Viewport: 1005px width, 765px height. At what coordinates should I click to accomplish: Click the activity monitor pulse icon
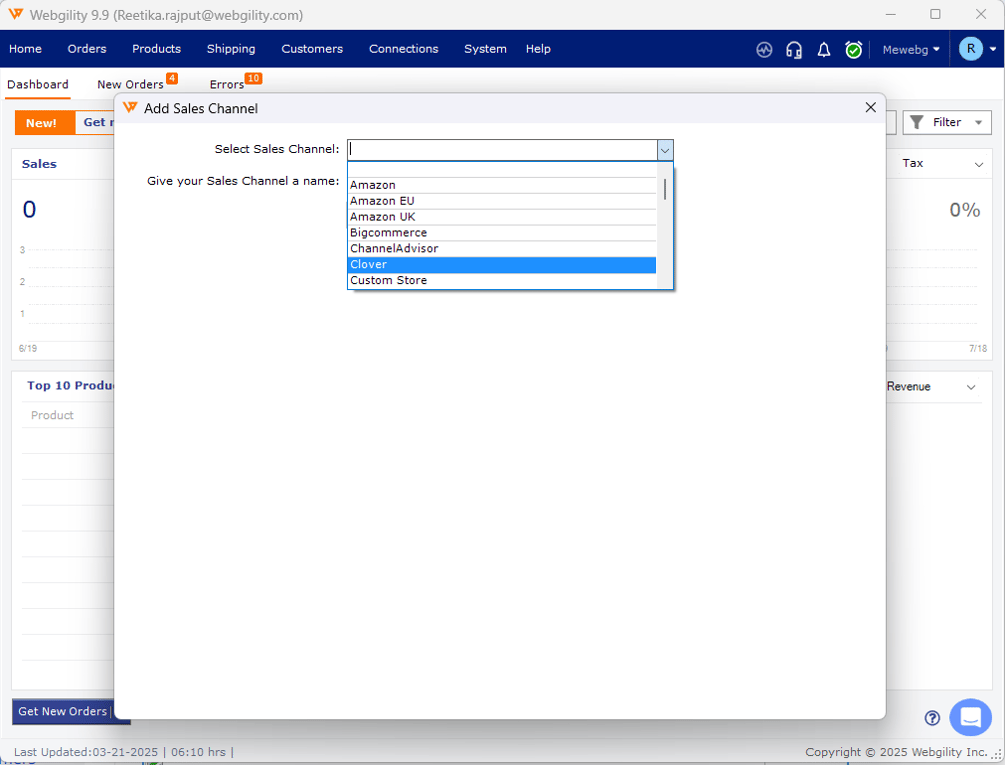tap(764, 49)
